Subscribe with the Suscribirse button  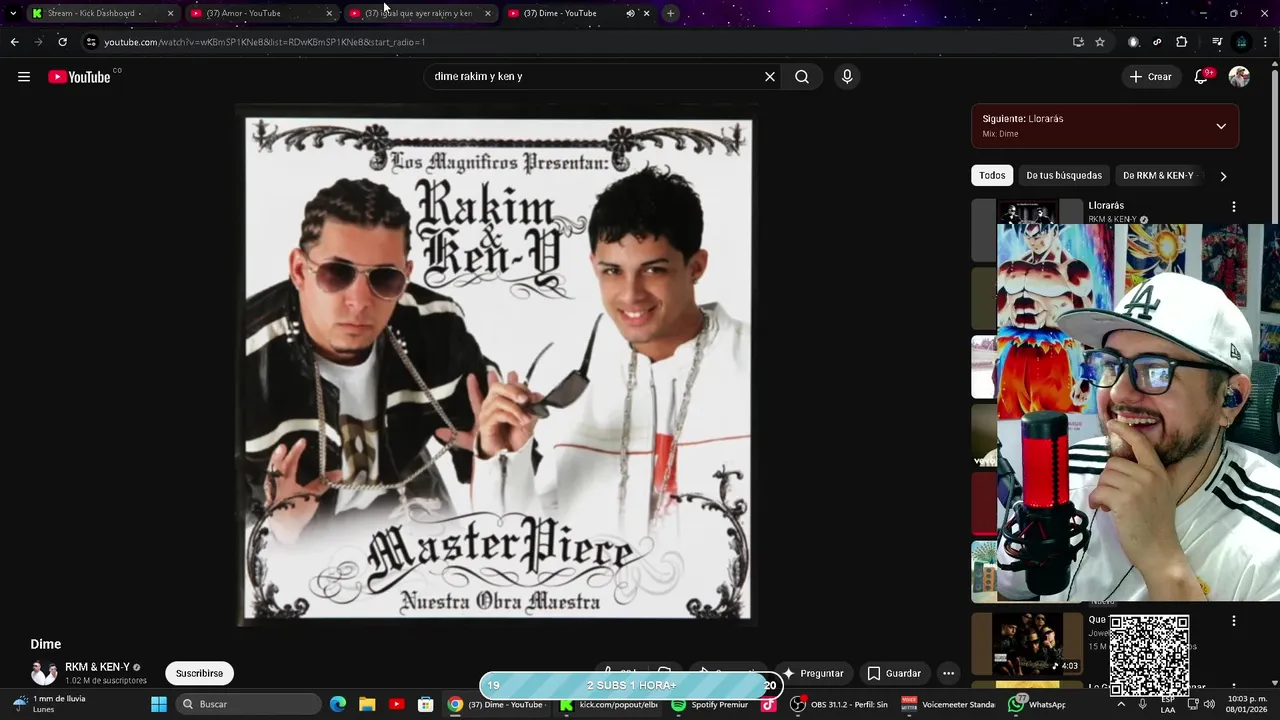[x=199, y=673]
